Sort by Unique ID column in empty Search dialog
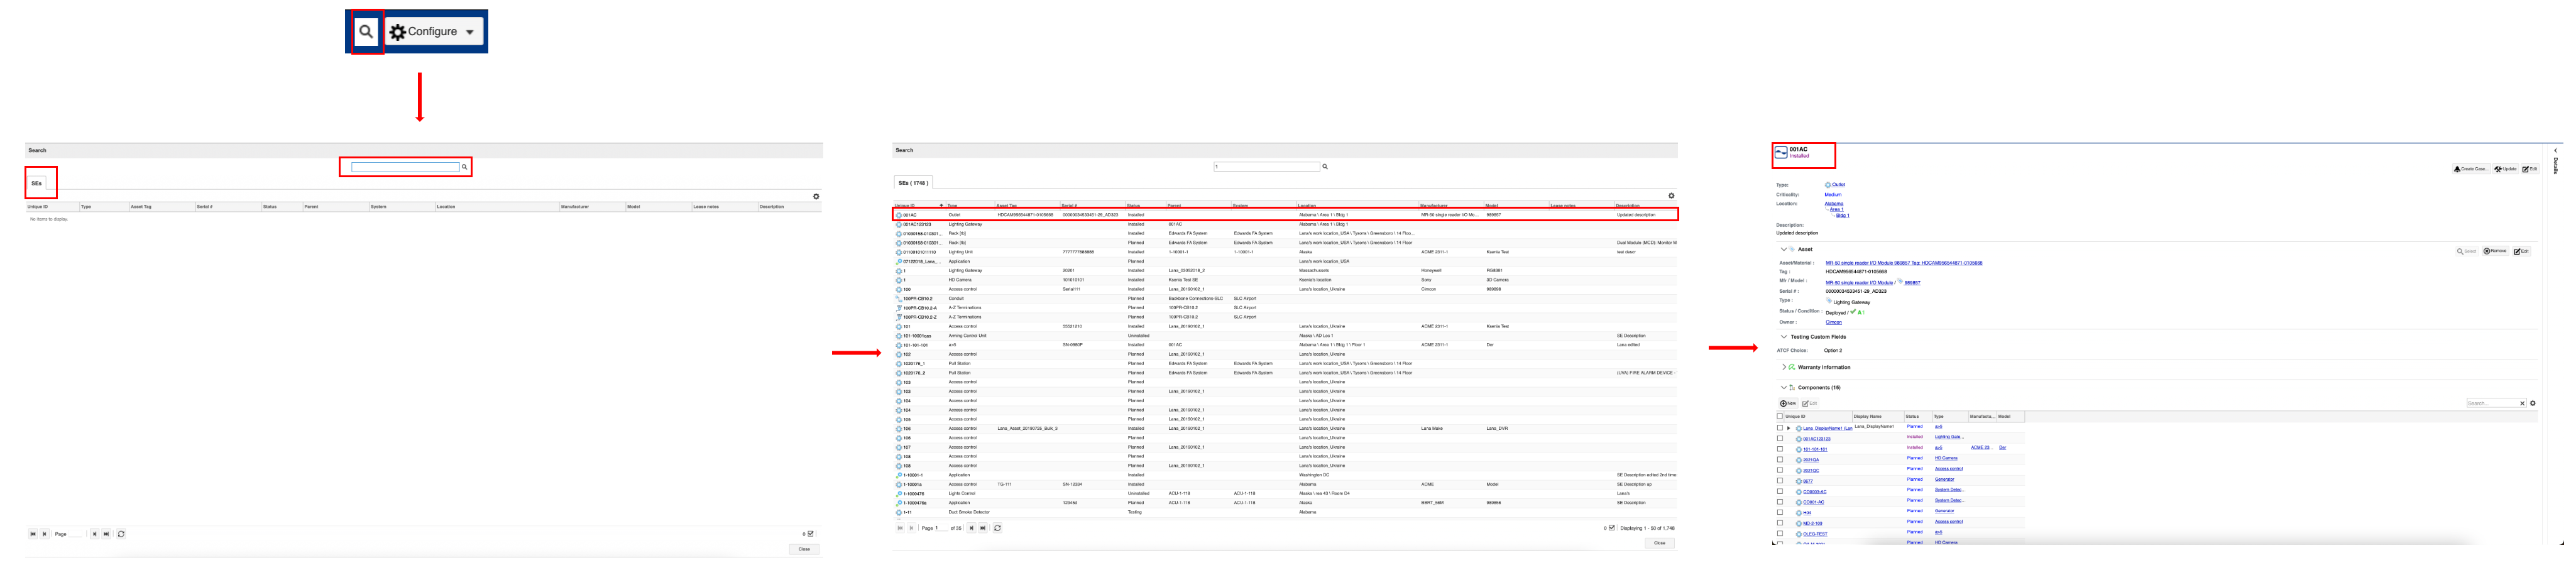This screenshot has height=570, width=2576. click(x=52, y=207)
